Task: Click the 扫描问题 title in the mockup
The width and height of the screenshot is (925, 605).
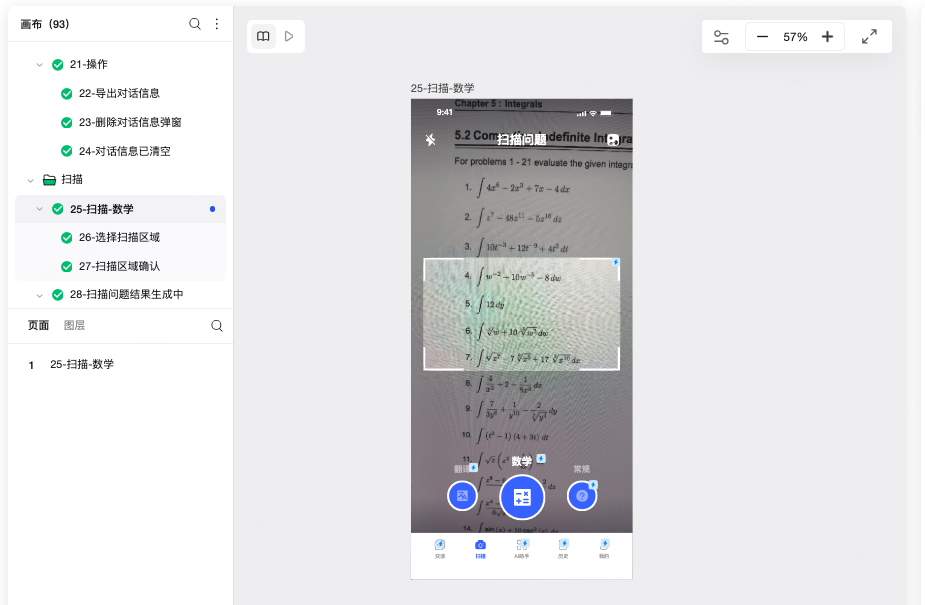Action: [521, 140]
